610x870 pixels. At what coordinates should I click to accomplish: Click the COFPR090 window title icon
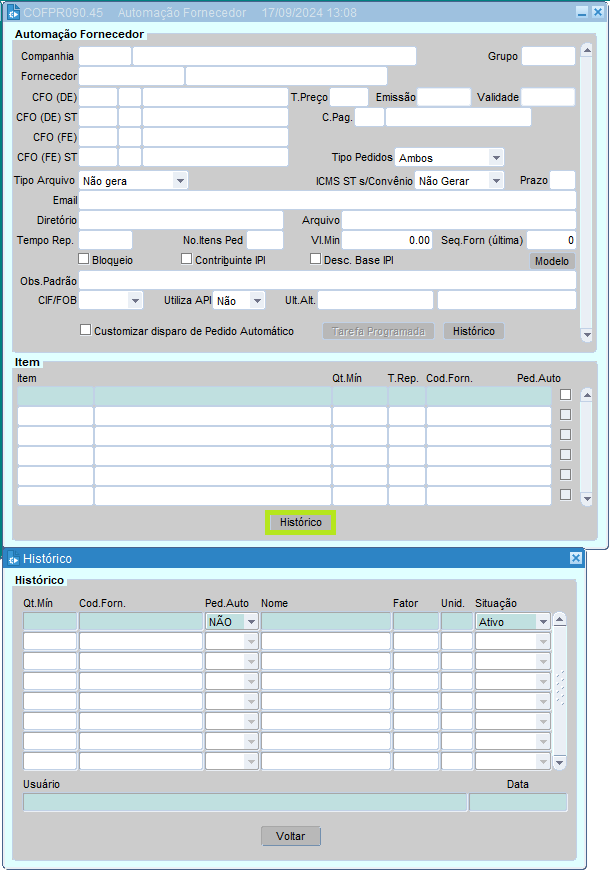pos(13,11)
